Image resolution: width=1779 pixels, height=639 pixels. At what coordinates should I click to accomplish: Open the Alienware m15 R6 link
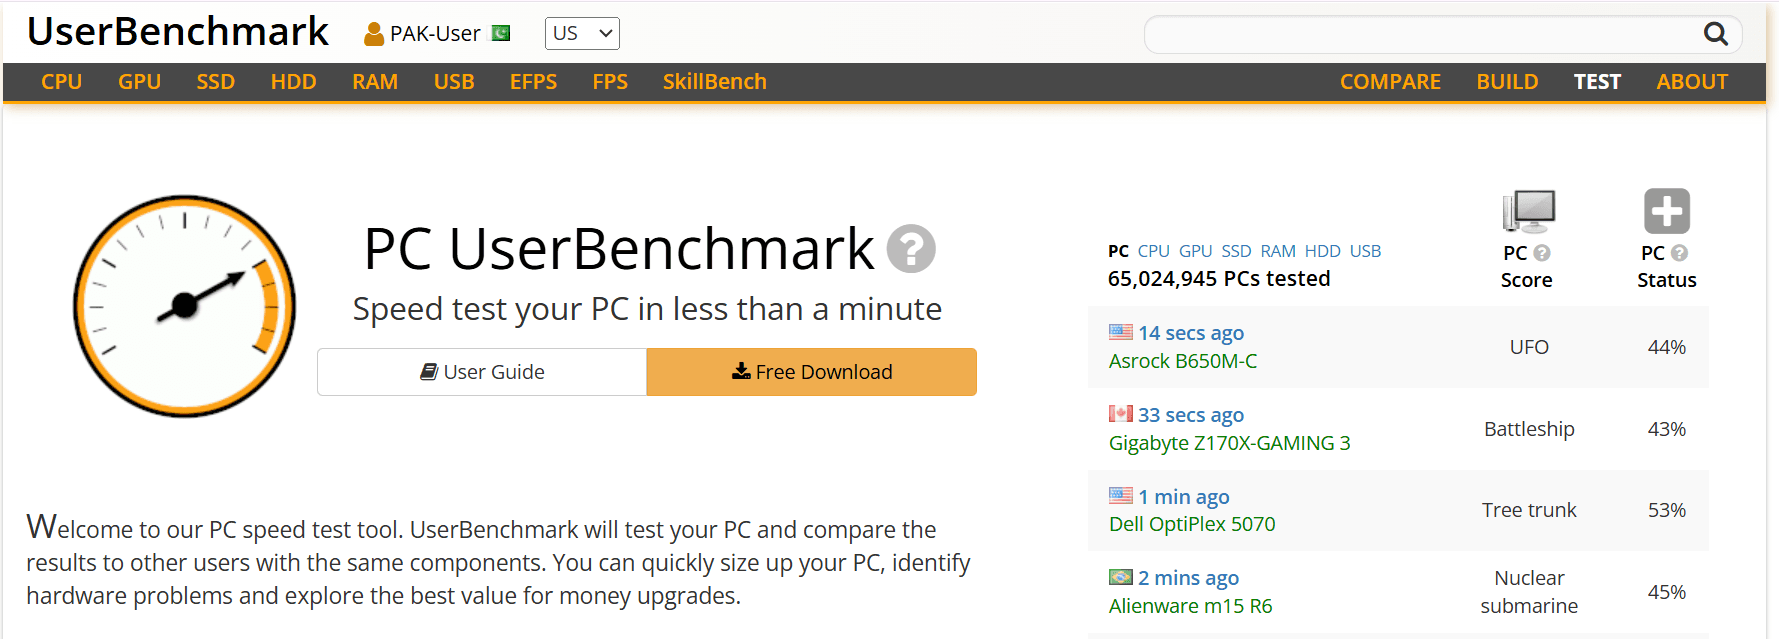pos(1190,606)
